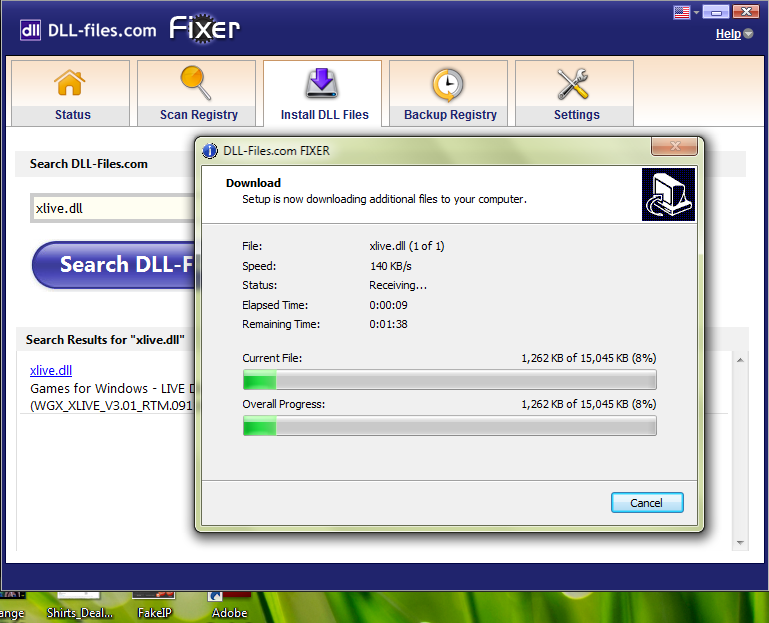This screenshot has height=623, width=769.
Task: Open the xlive.dll search result link
Action: (x=51, y=370)
